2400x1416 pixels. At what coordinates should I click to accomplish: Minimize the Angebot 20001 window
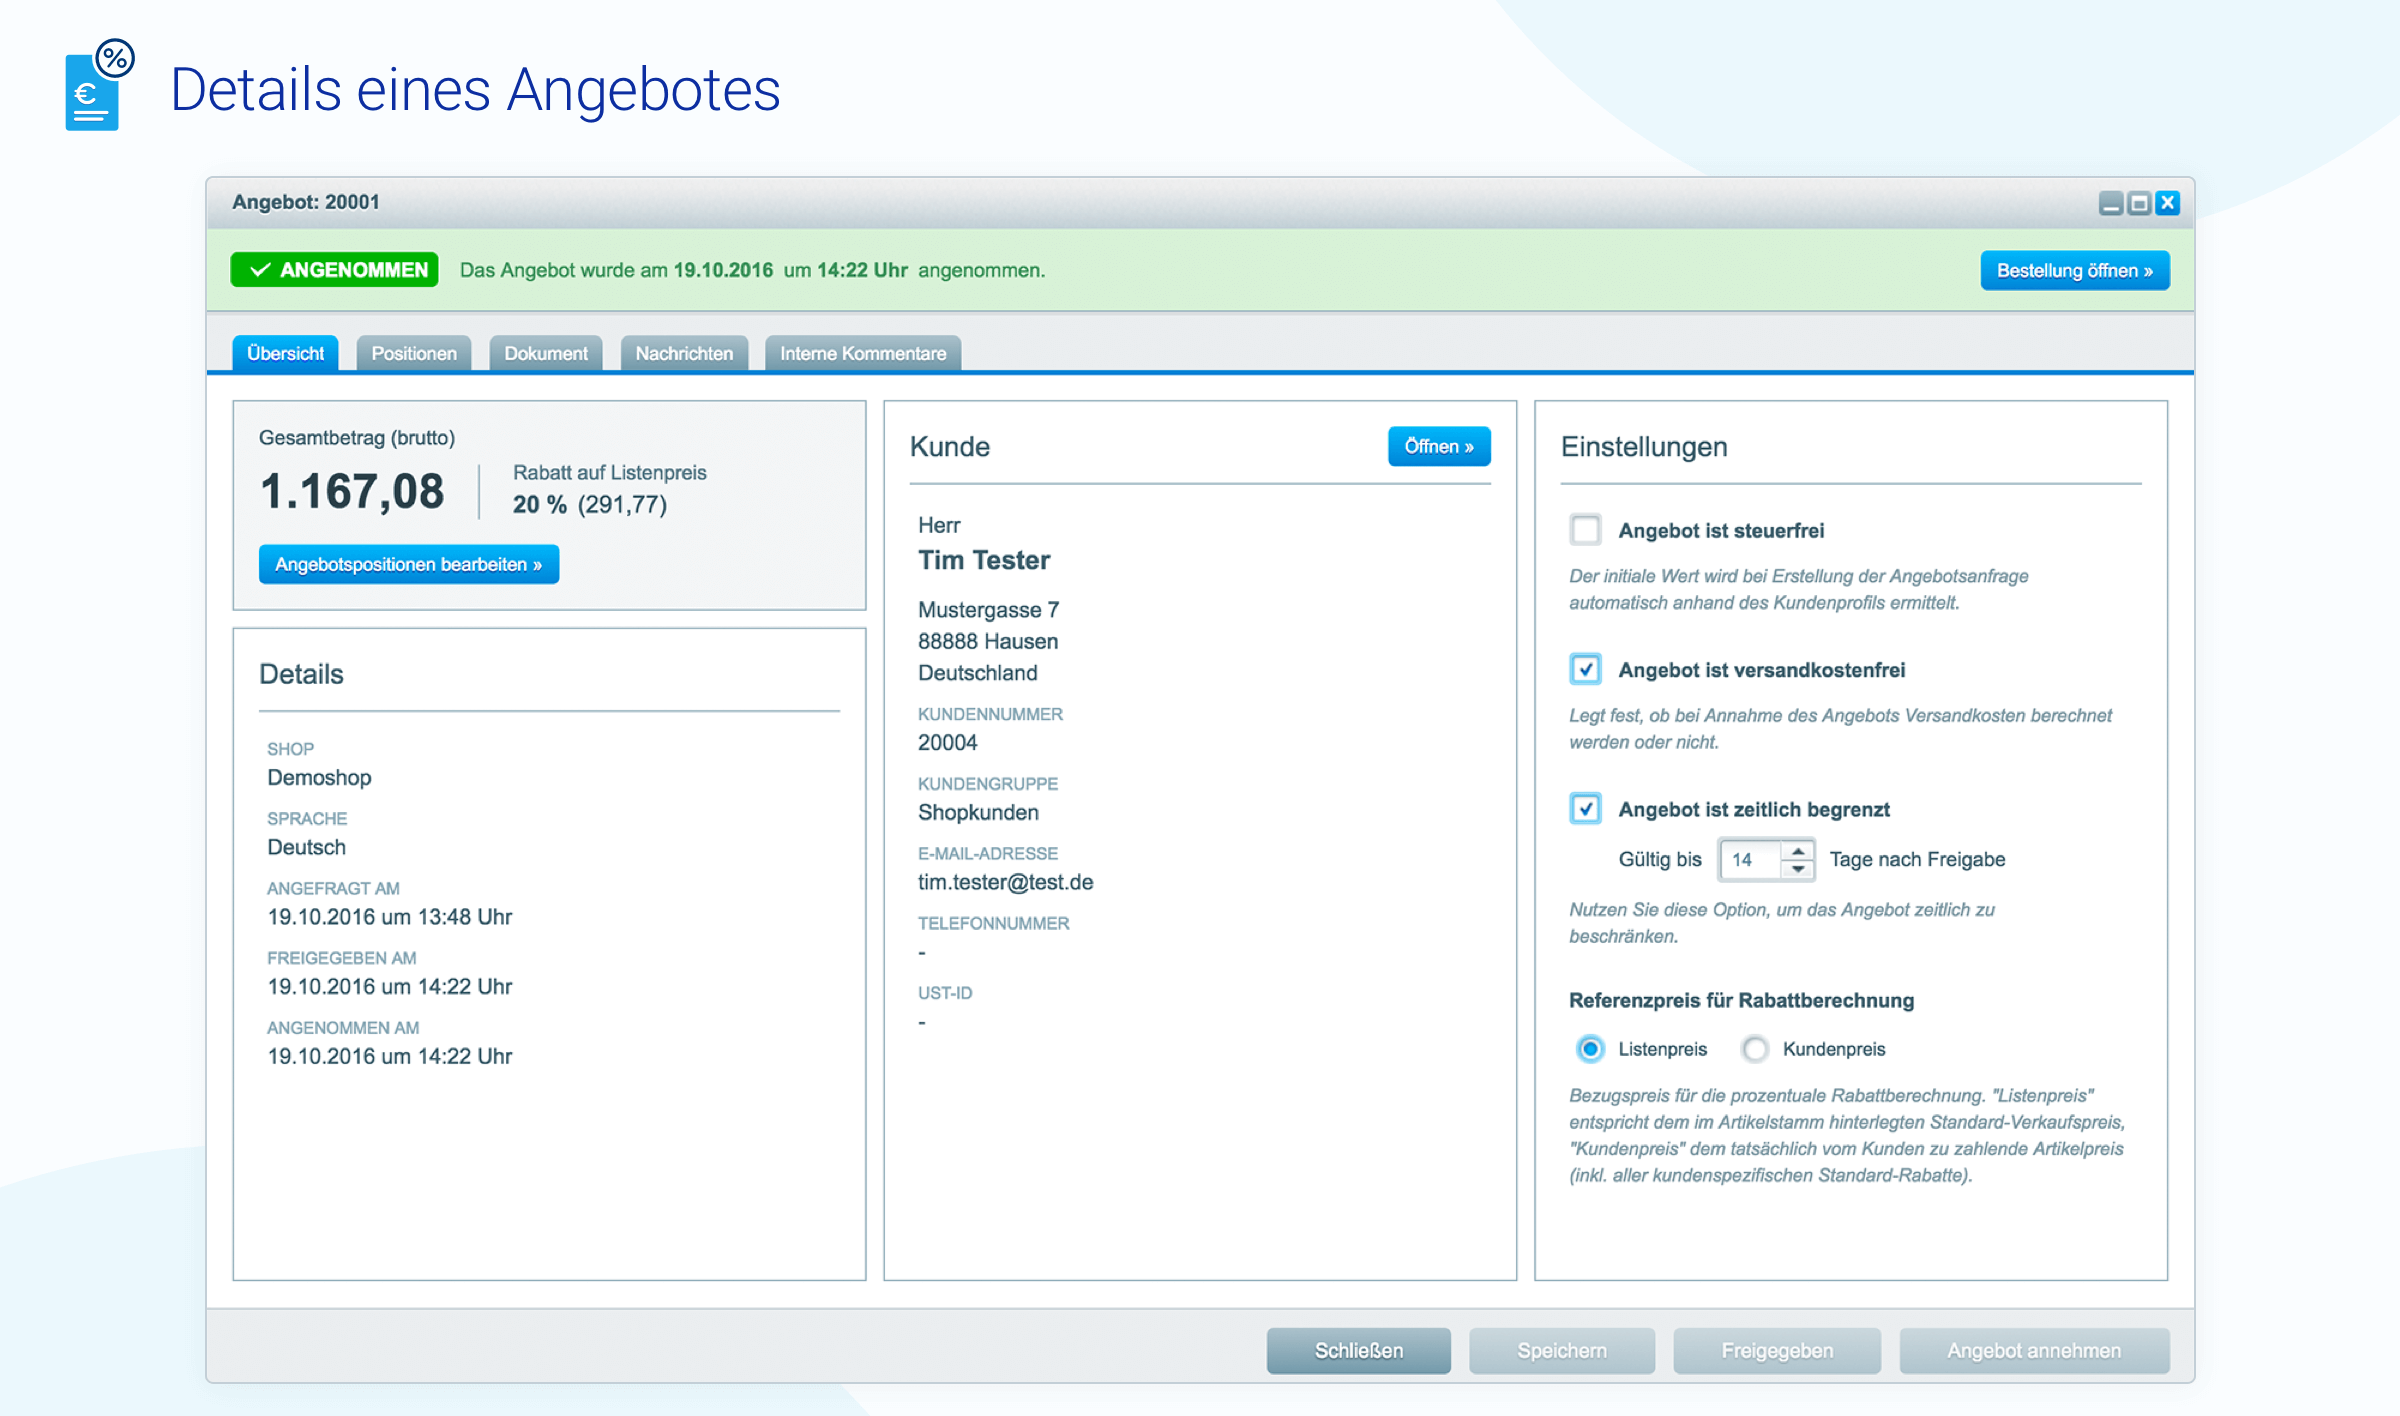(x=2111, y=203)
